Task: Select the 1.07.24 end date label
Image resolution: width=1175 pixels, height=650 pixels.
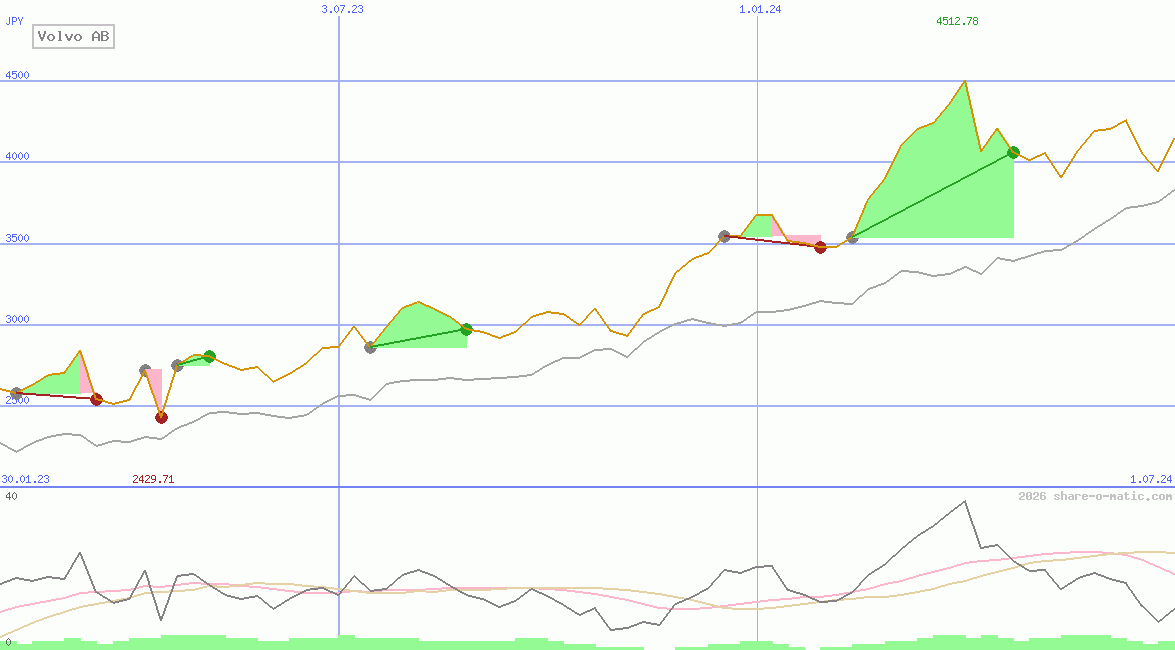Action: (x=1150, y=479)
